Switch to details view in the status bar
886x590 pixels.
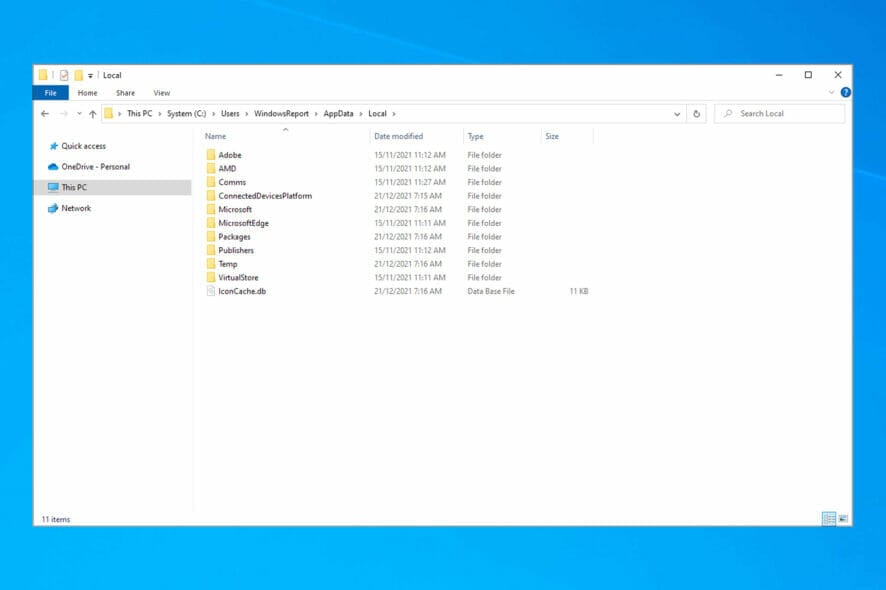click(828, 519)
